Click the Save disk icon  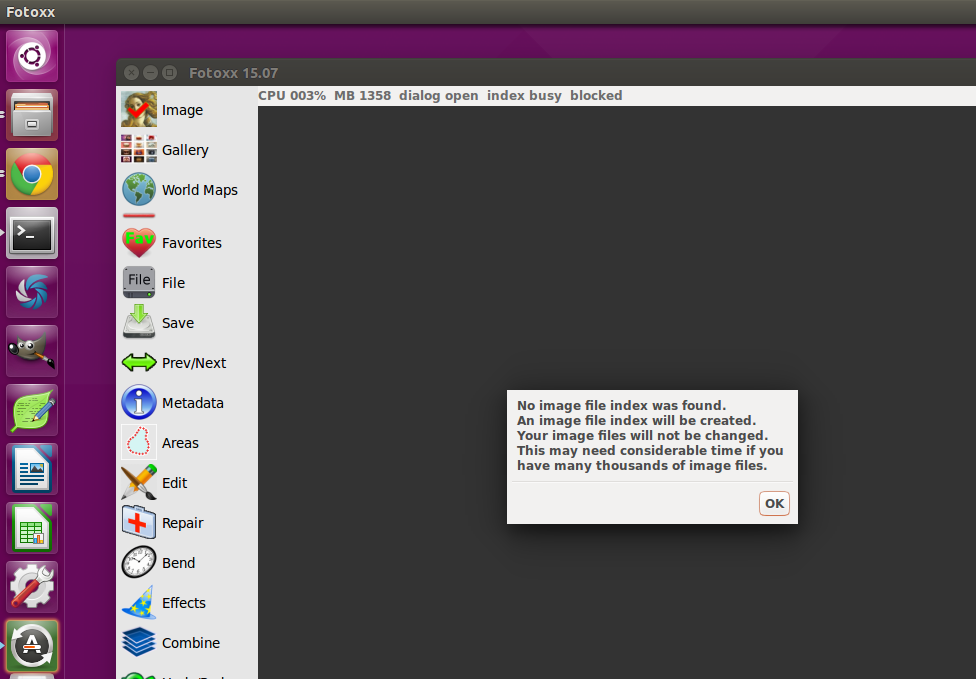(138, 322)
